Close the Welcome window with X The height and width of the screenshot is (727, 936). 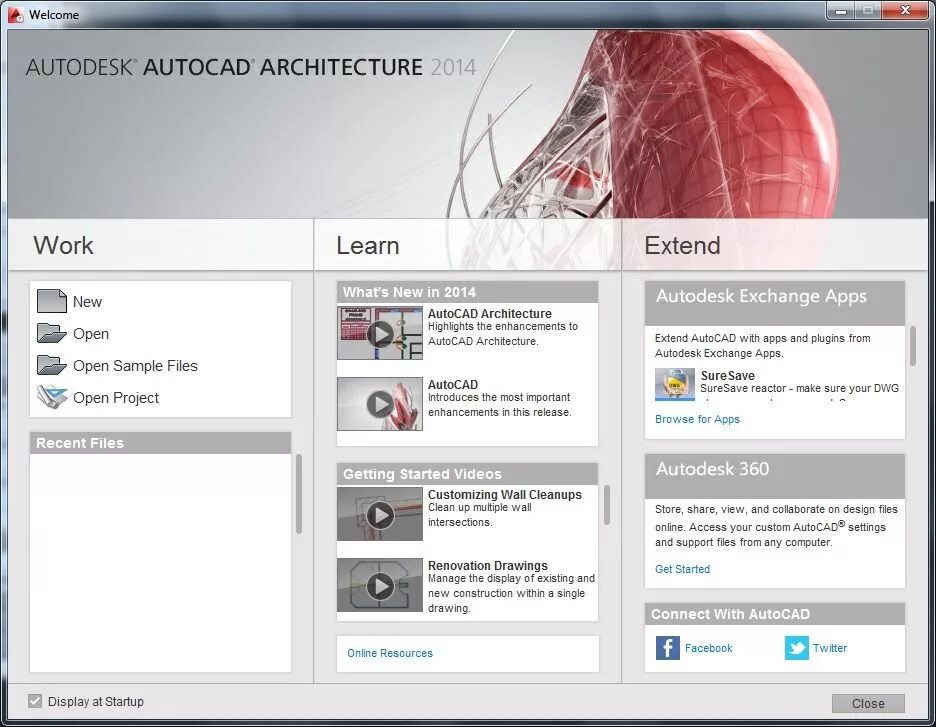coord(905,11)
